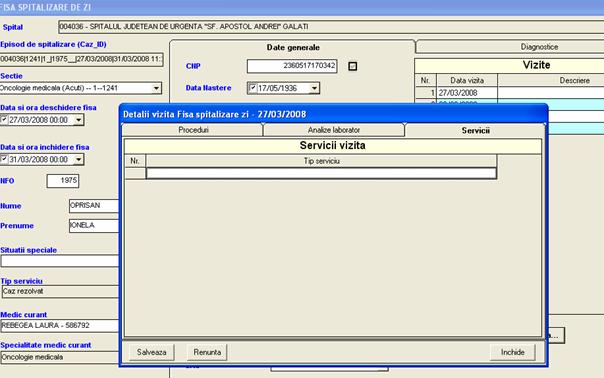Click the empty Tip serviciu table cell
This screenshot has width=604, height=378.
click(x=321, y=173)
